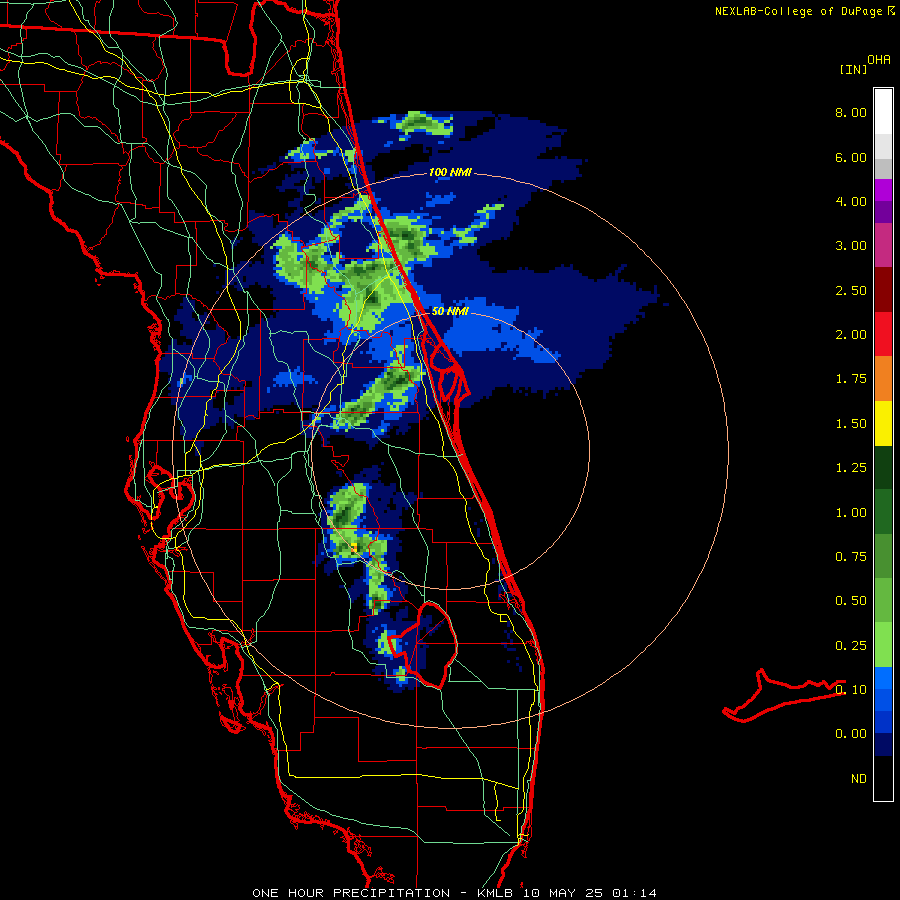Click the [IN] units label

click(x=854, y=69)
